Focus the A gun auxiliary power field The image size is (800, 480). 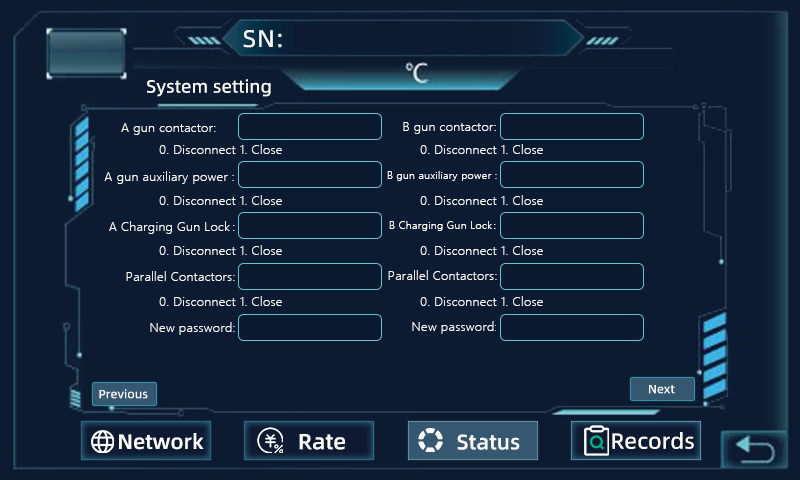coord(310,175)
